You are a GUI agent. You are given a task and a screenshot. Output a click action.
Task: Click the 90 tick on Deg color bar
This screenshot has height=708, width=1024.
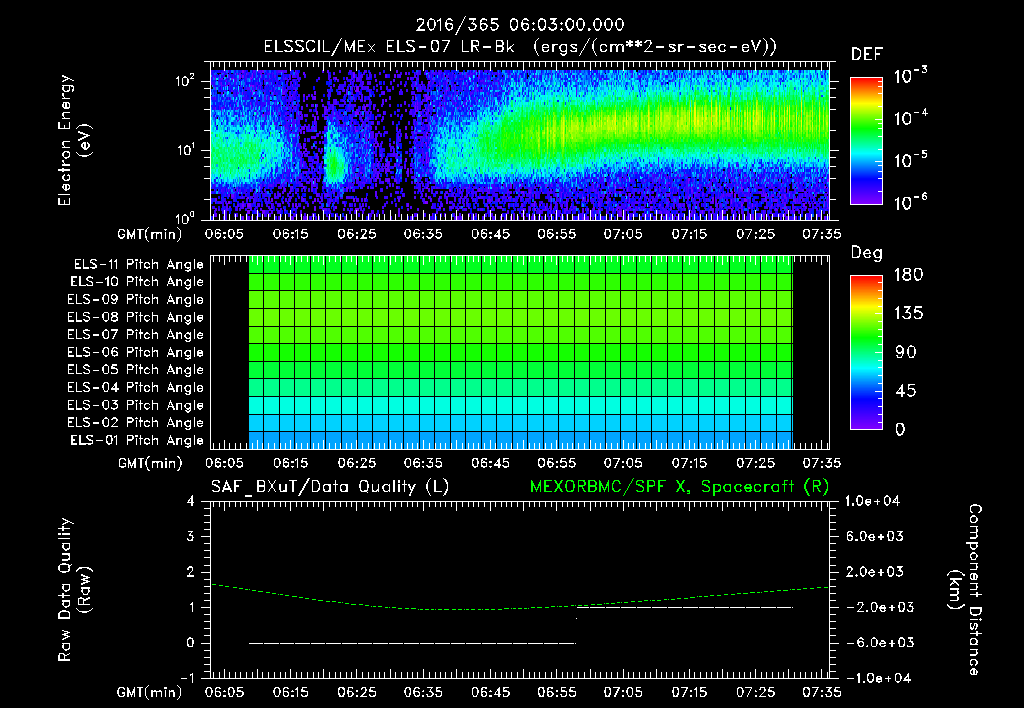pos(906,353)
